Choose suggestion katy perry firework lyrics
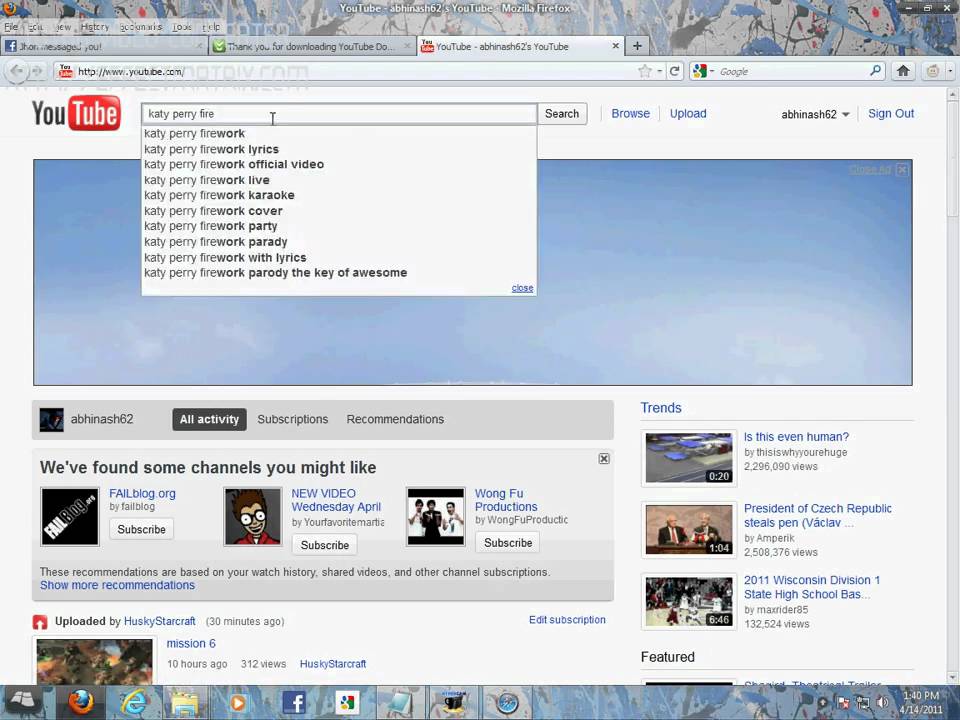This screenshot has width=960, height=720. (x=339, y=149)
